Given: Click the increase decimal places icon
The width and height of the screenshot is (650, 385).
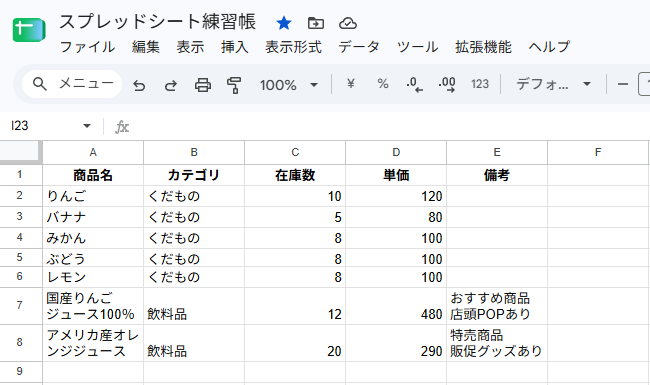Looking at the screenshot, I should 447,84.
